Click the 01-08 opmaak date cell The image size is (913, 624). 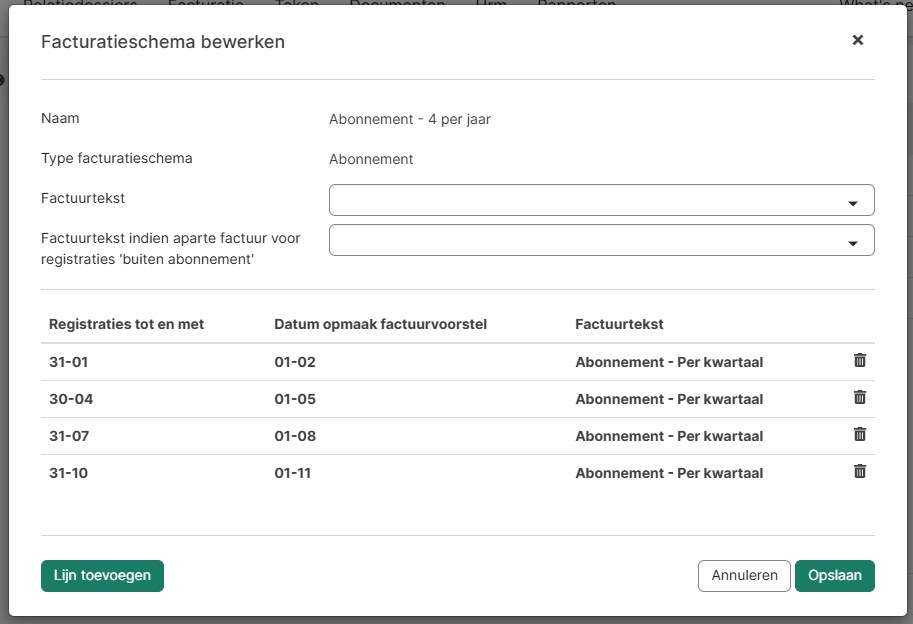[295, 436]
